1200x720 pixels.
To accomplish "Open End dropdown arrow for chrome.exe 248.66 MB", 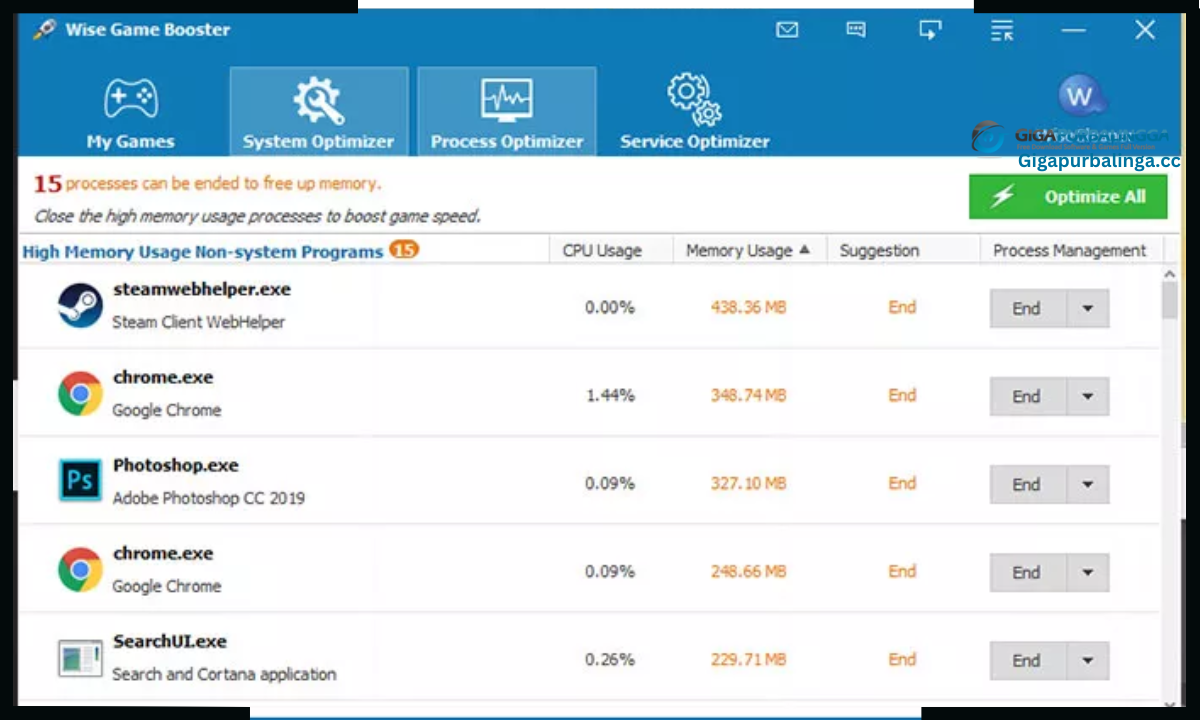I will tap(1088, 572).
